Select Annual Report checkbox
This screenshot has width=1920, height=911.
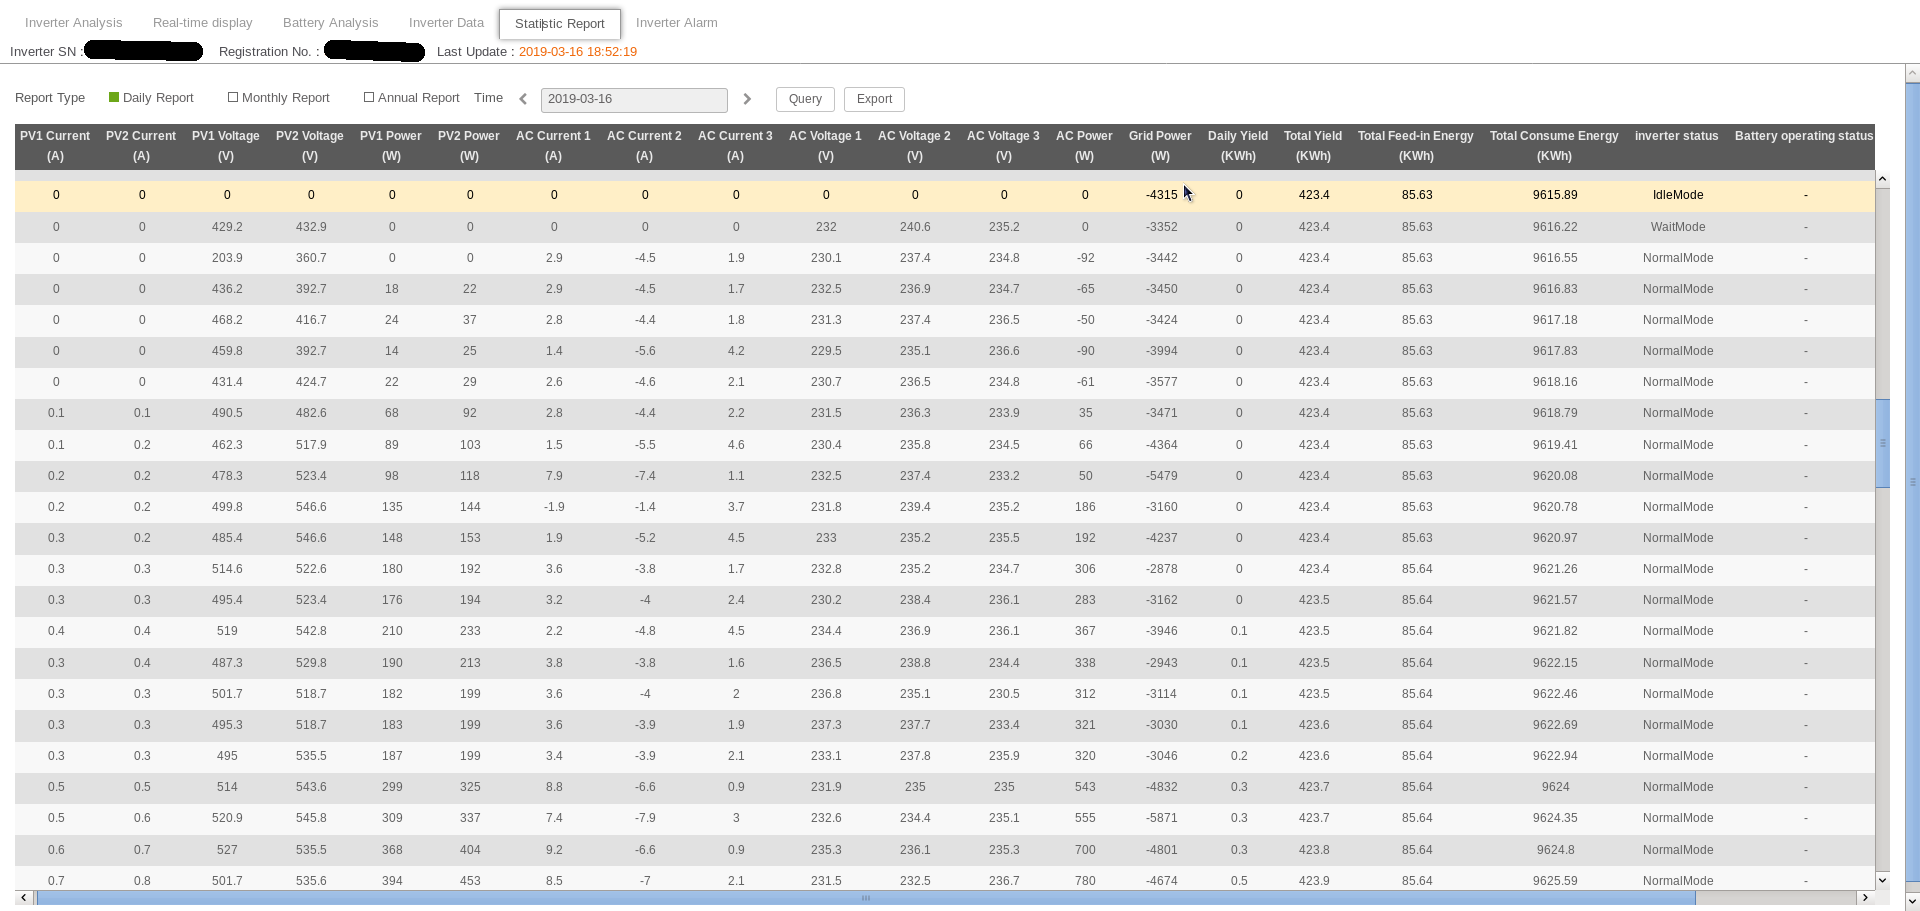point(369,98)
